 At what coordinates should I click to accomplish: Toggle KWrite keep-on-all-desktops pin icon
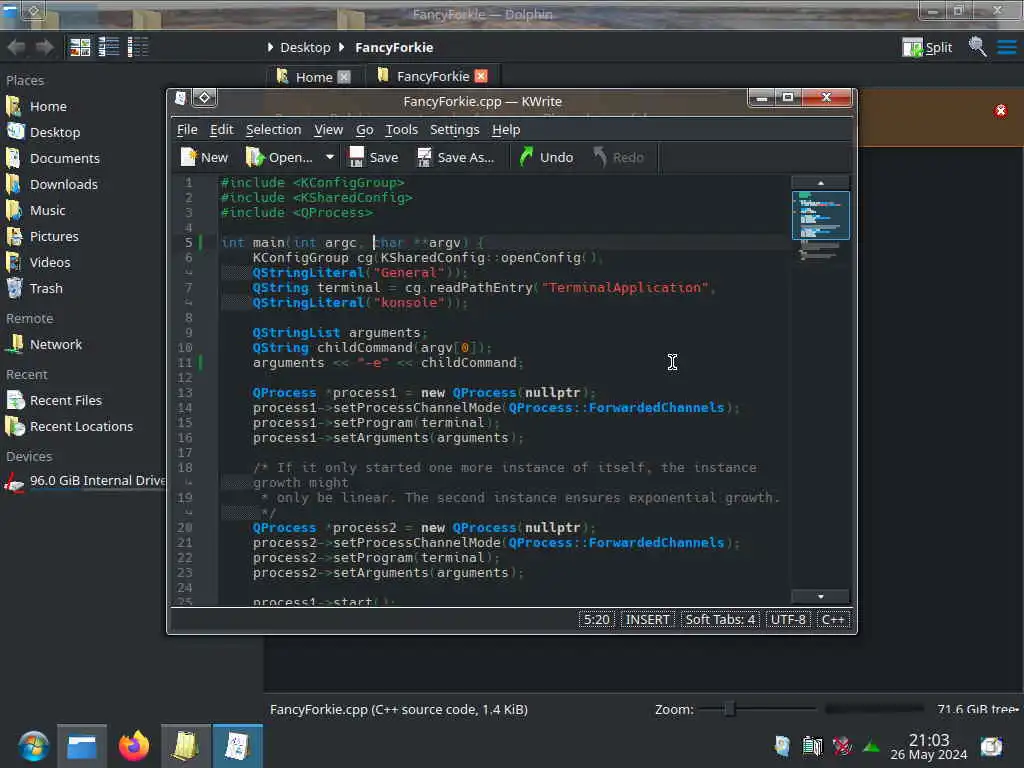tap(204, 98)
